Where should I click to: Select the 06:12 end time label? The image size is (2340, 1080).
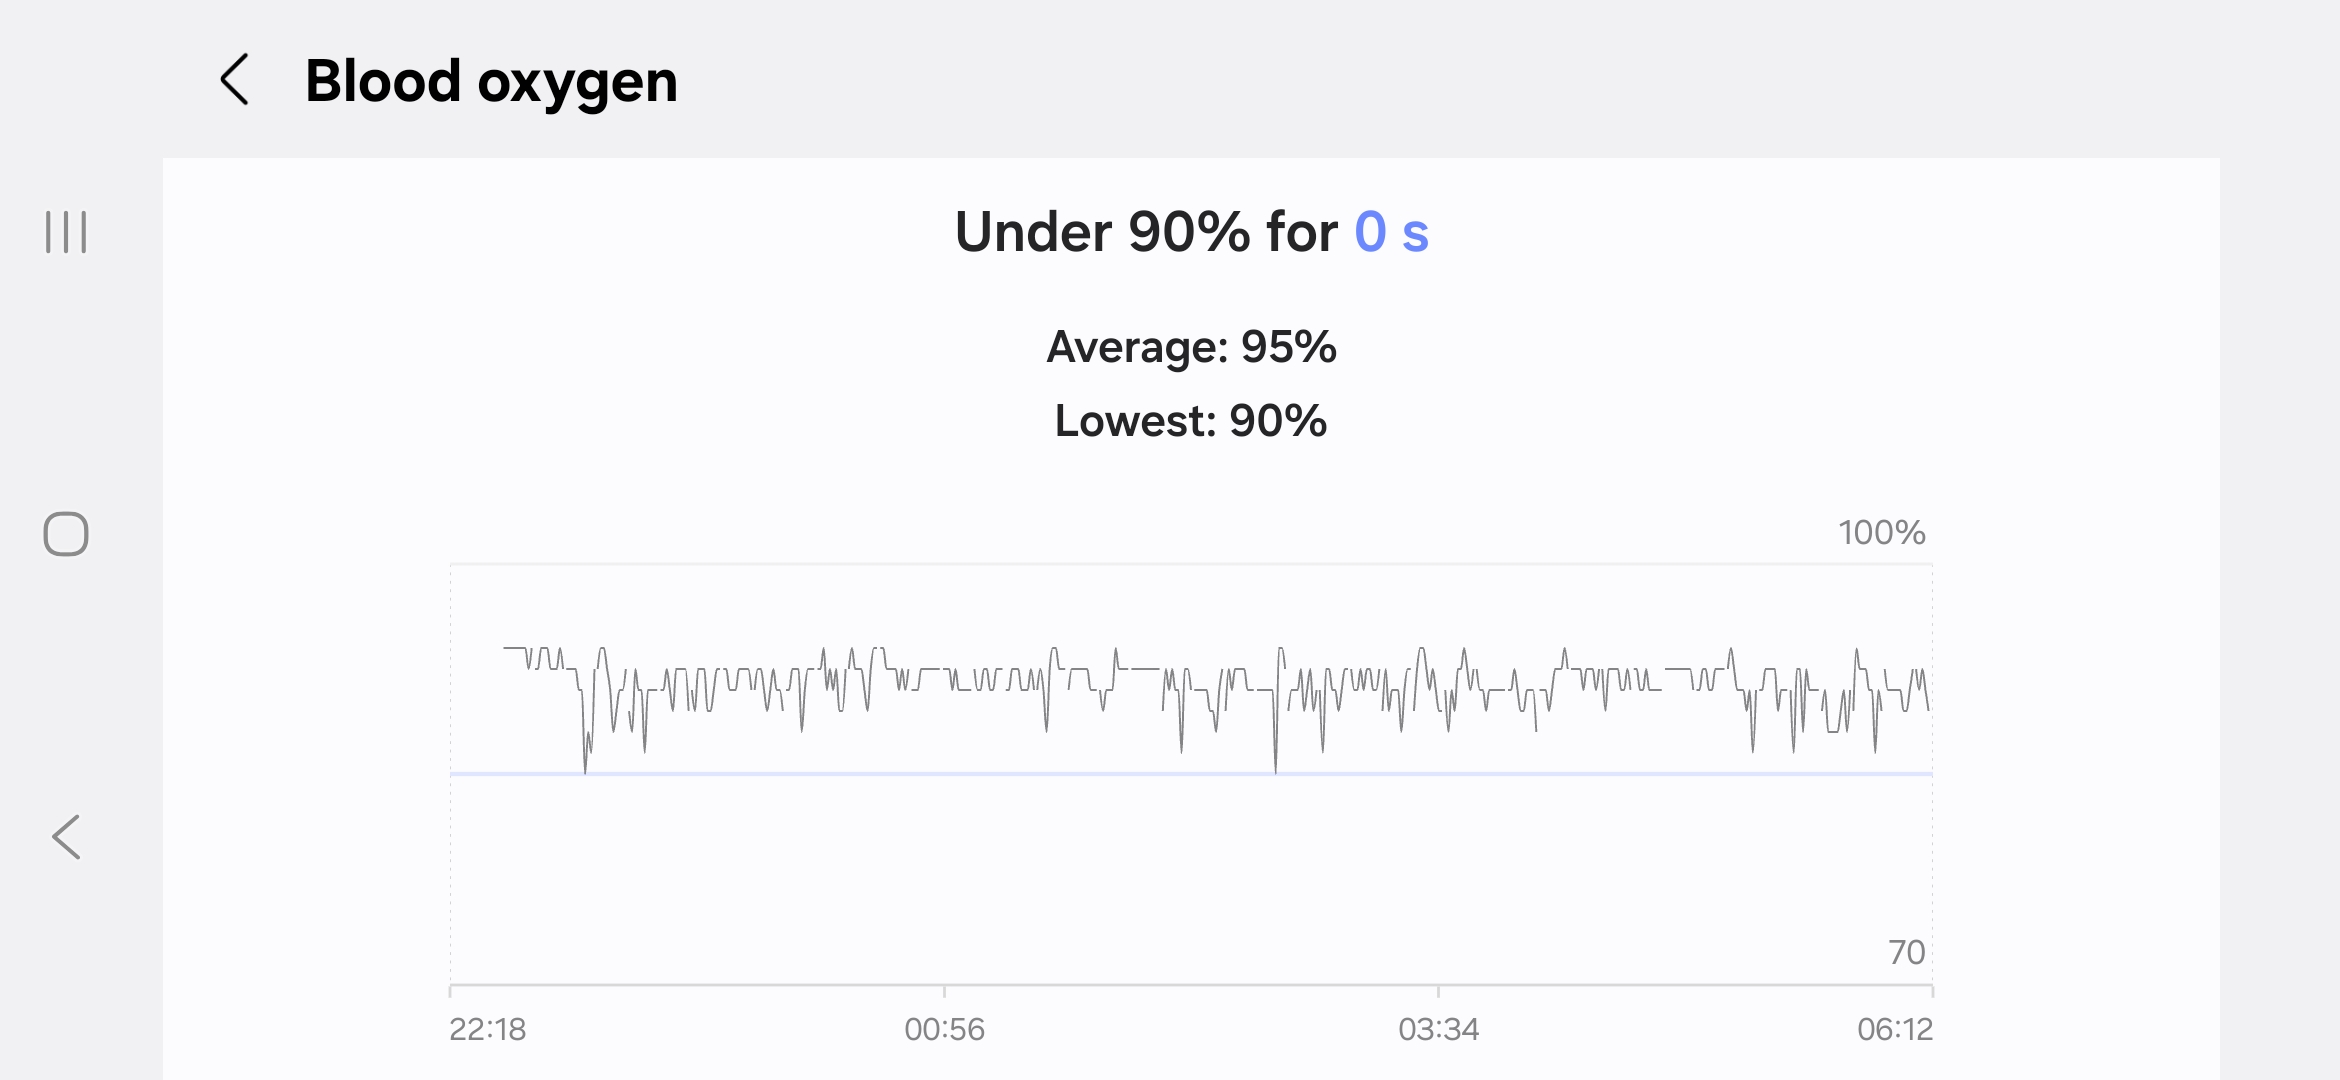[1894, 1029]
